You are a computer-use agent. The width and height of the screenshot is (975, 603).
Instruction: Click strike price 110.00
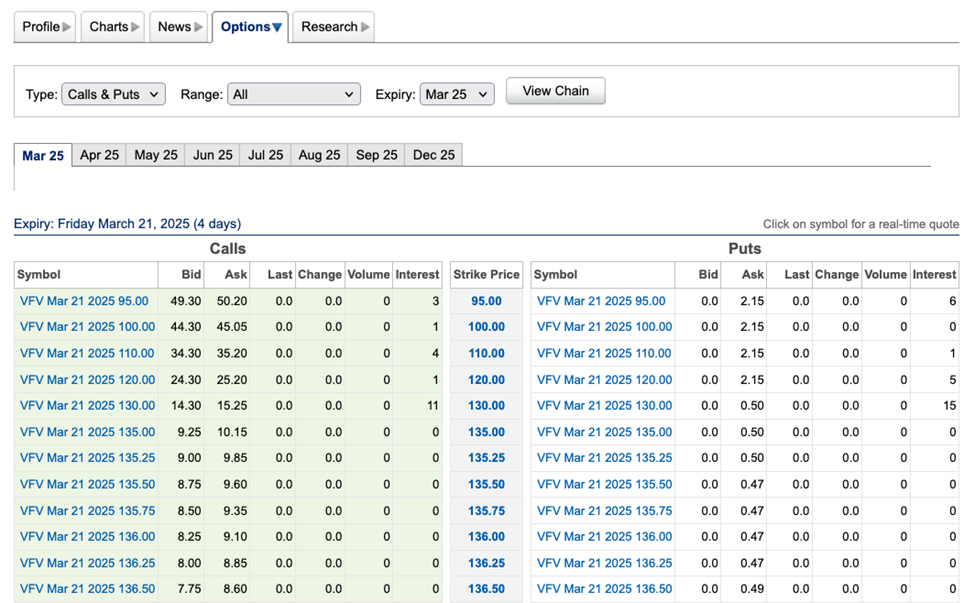[486, 353]
